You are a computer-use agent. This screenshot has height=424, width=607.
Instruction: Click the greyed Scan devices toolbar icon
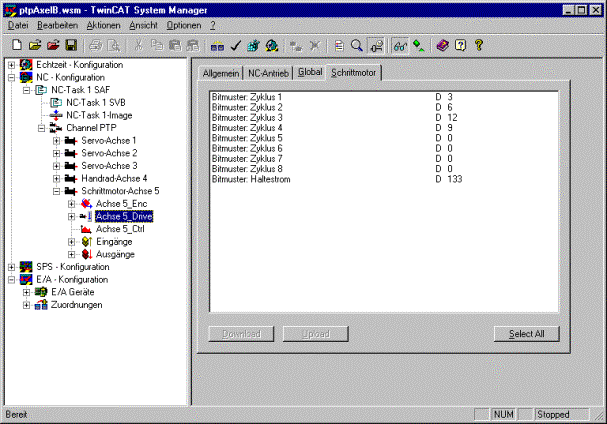(x=297, y=46)
